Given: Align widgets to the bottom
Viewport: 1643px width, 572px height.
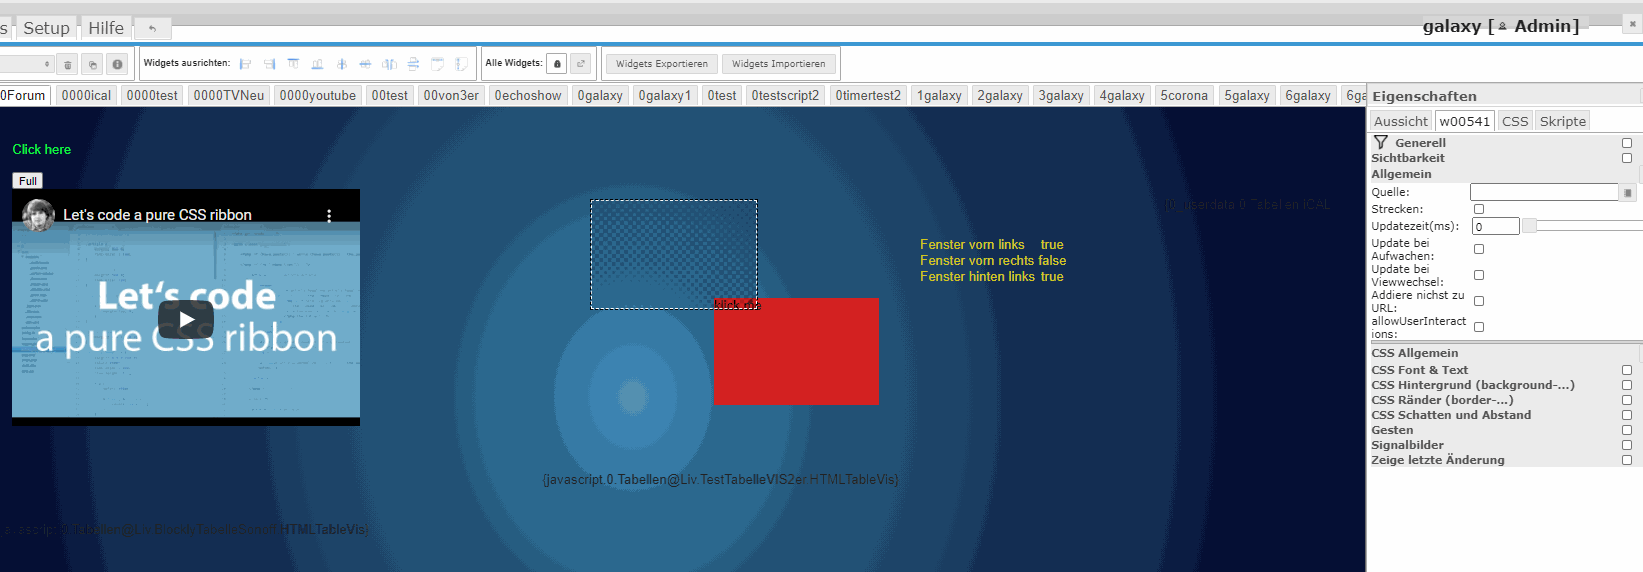Looking at the screenshot, I should click(x=317, y=64).
